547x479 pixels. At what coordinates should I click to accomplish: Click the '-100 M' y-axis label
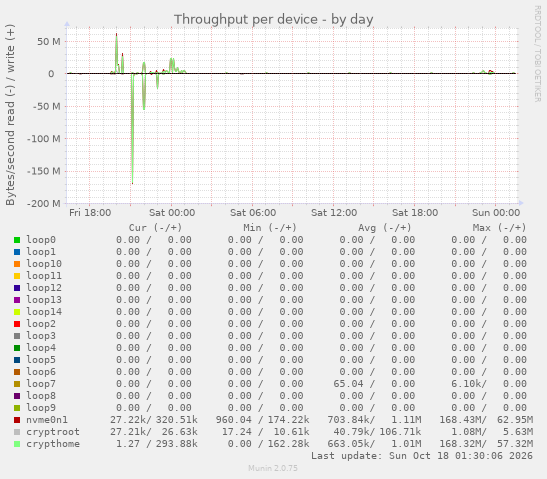44,139
